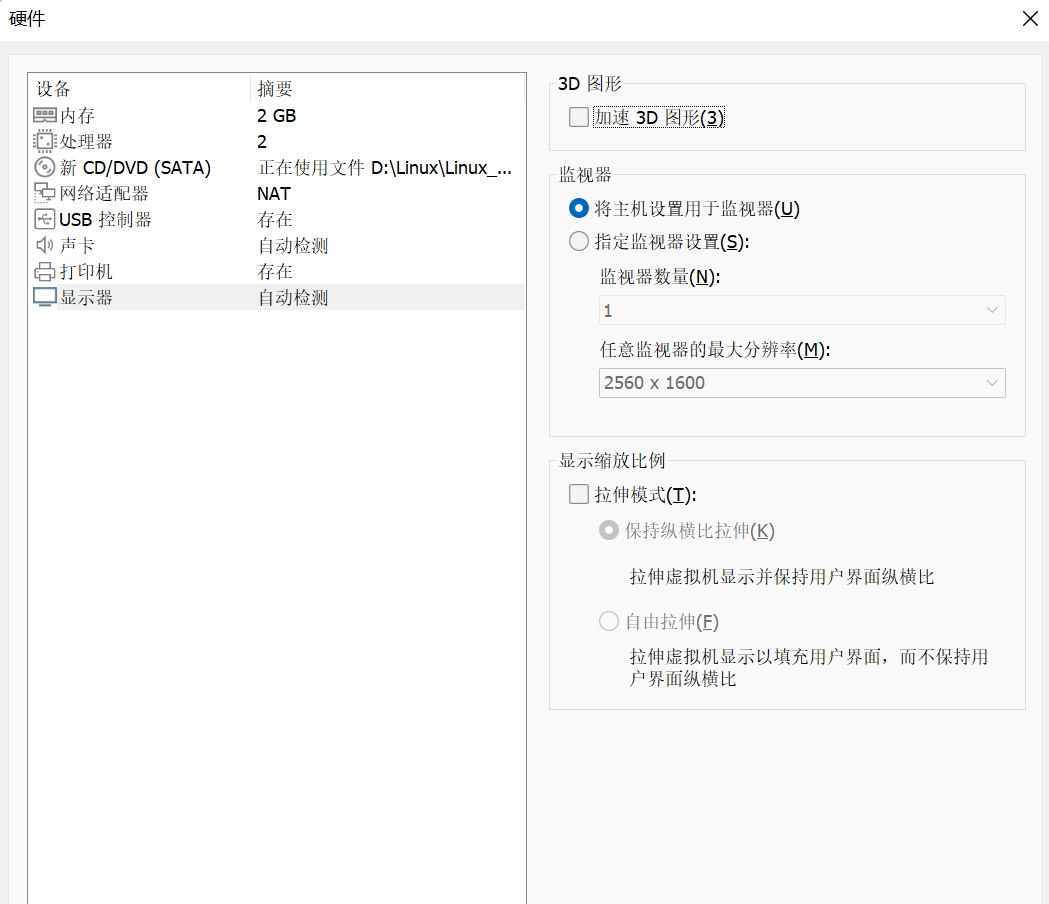The height and width of the screenshot is (904, 1049).
Task: Open the 最大分辨率 2560 x 1600 dropdown
Action: (802, 383)
